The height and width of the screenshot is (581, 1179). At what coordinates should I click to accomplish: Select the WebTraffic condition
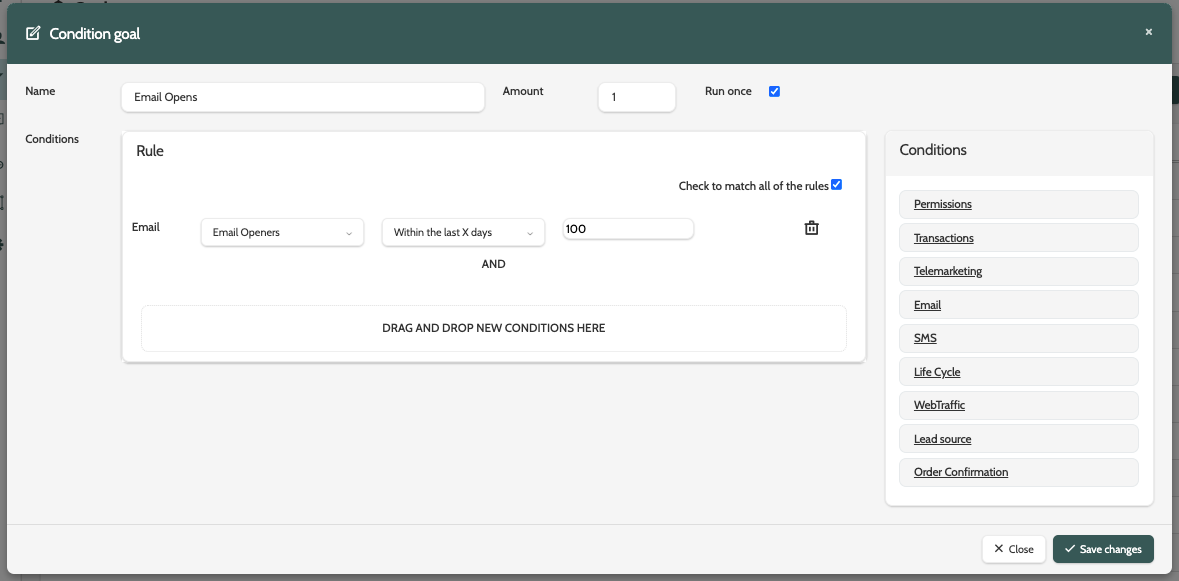click(1018, 405)
